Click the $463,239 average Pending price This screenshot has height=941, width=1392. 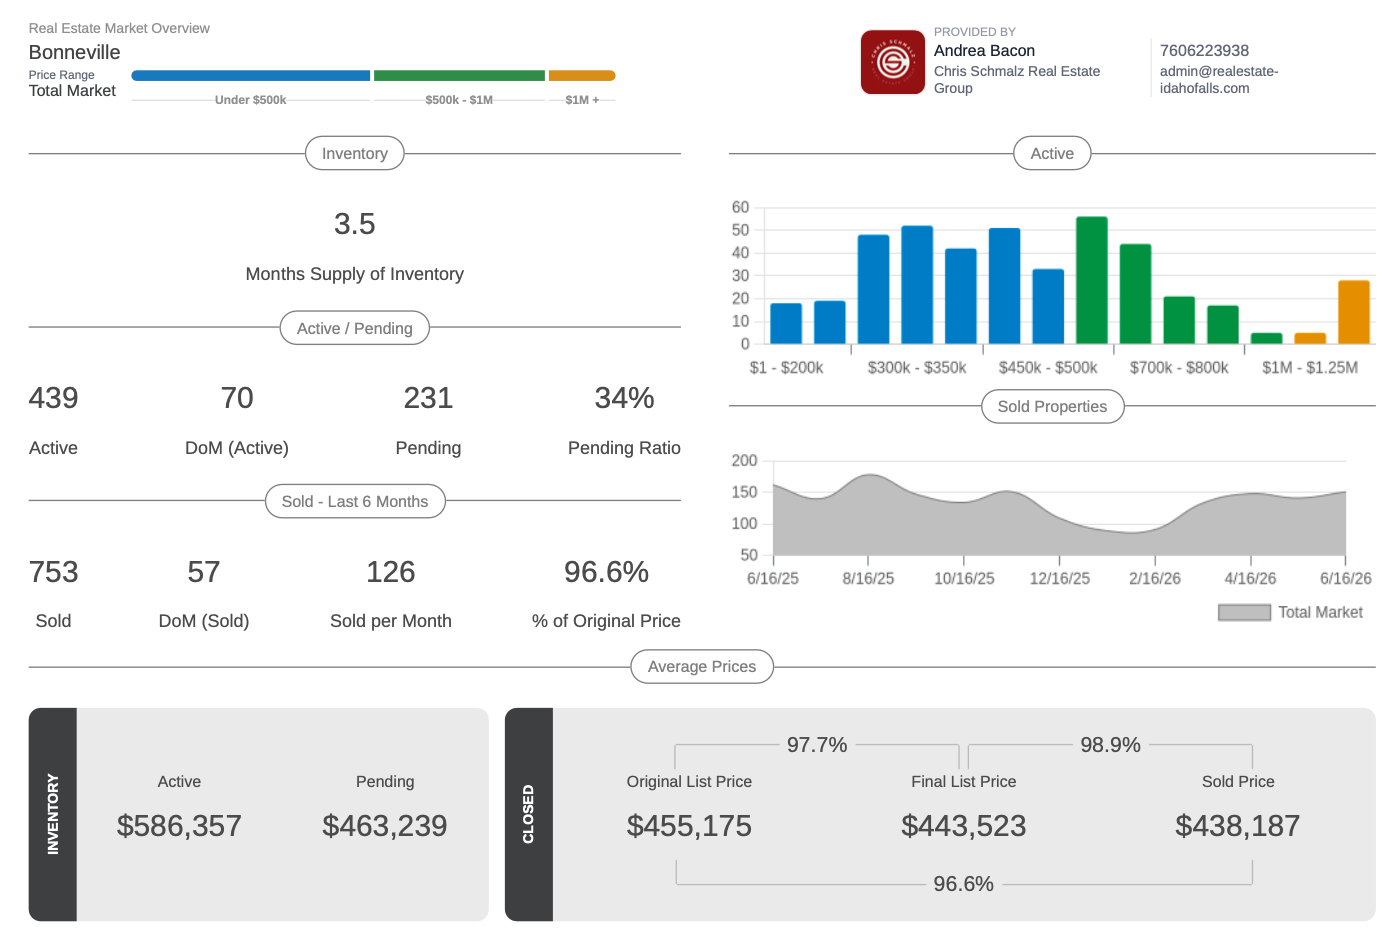pos(385,826)
